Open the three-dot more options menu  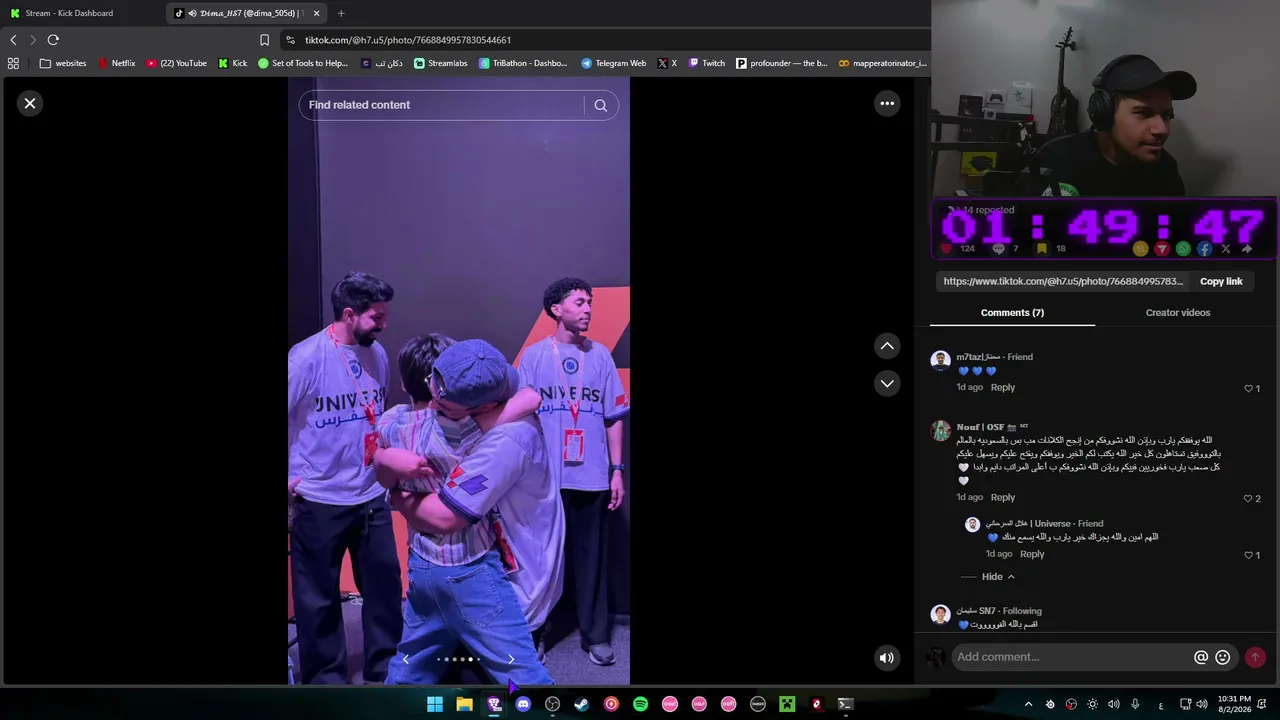pyautogui.click(x=887, y=103)
